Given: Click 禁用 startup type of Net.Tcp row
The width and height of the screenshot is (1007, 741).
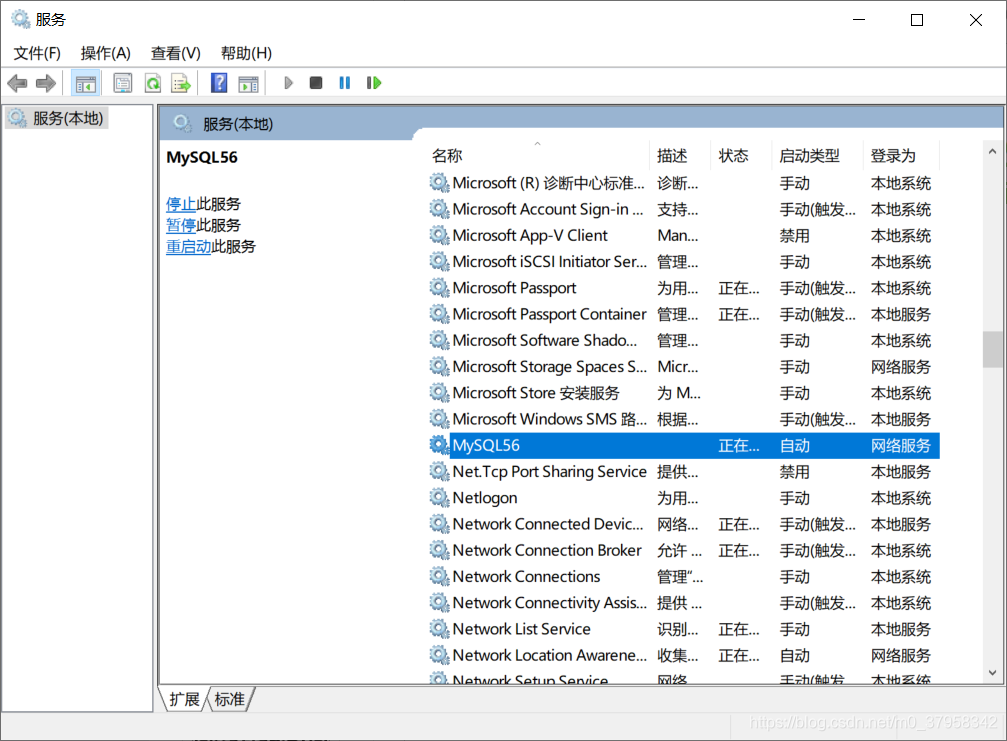Looking at the screenshot, I should coord(794,472).
